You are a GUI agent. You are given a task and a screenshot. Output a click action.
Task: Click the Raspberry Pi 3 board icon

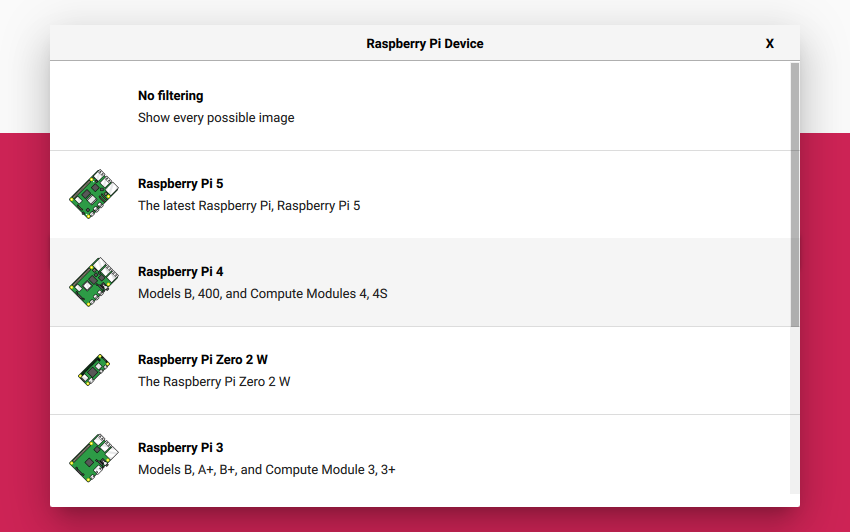click(x=93, y=458)
